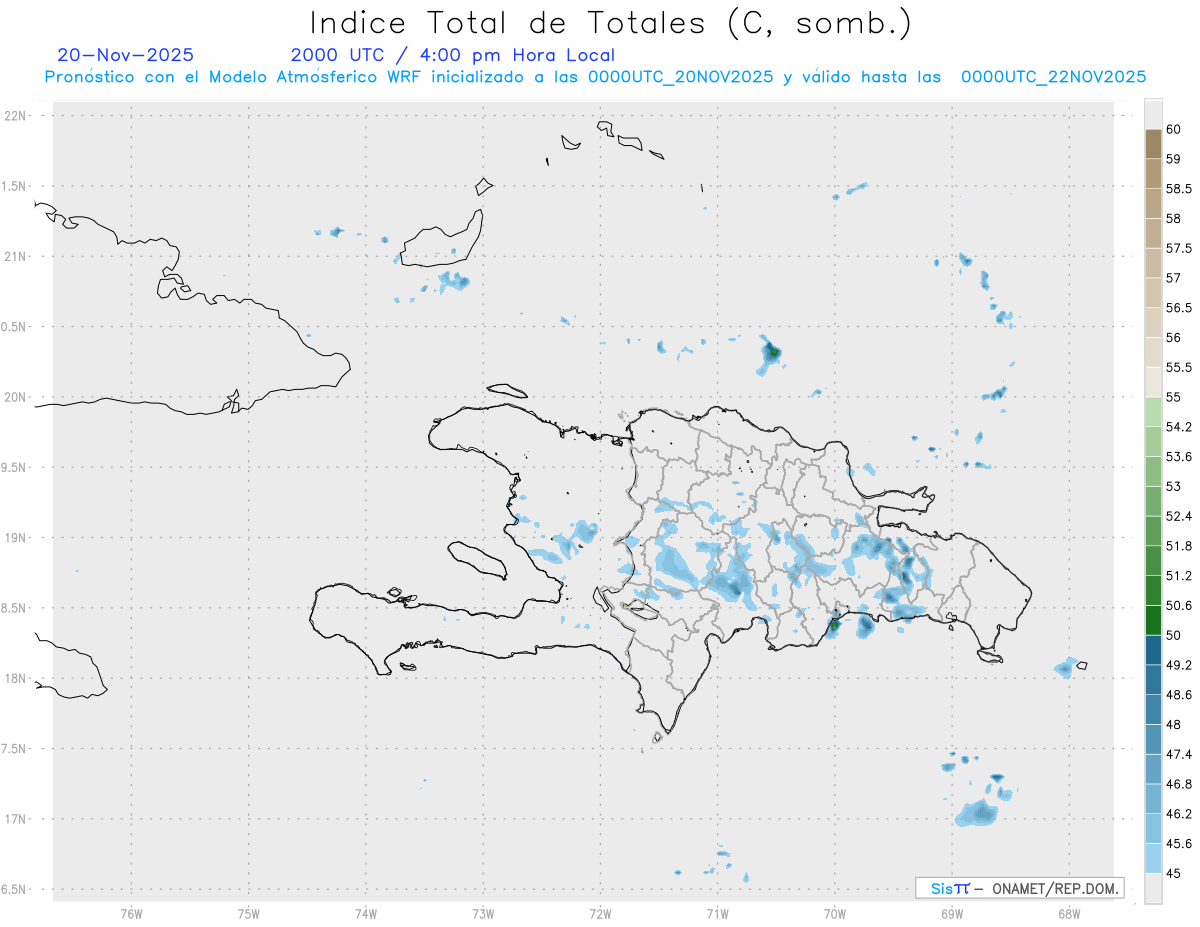Click the colorbar label '45.6'
Image resolution: width=1200 pixels, height=927 pixels.
coord(1178,843)
